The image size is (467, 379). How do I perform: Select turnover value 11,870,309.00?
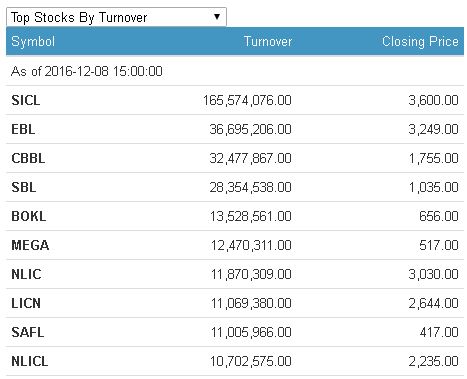(251, 274)
